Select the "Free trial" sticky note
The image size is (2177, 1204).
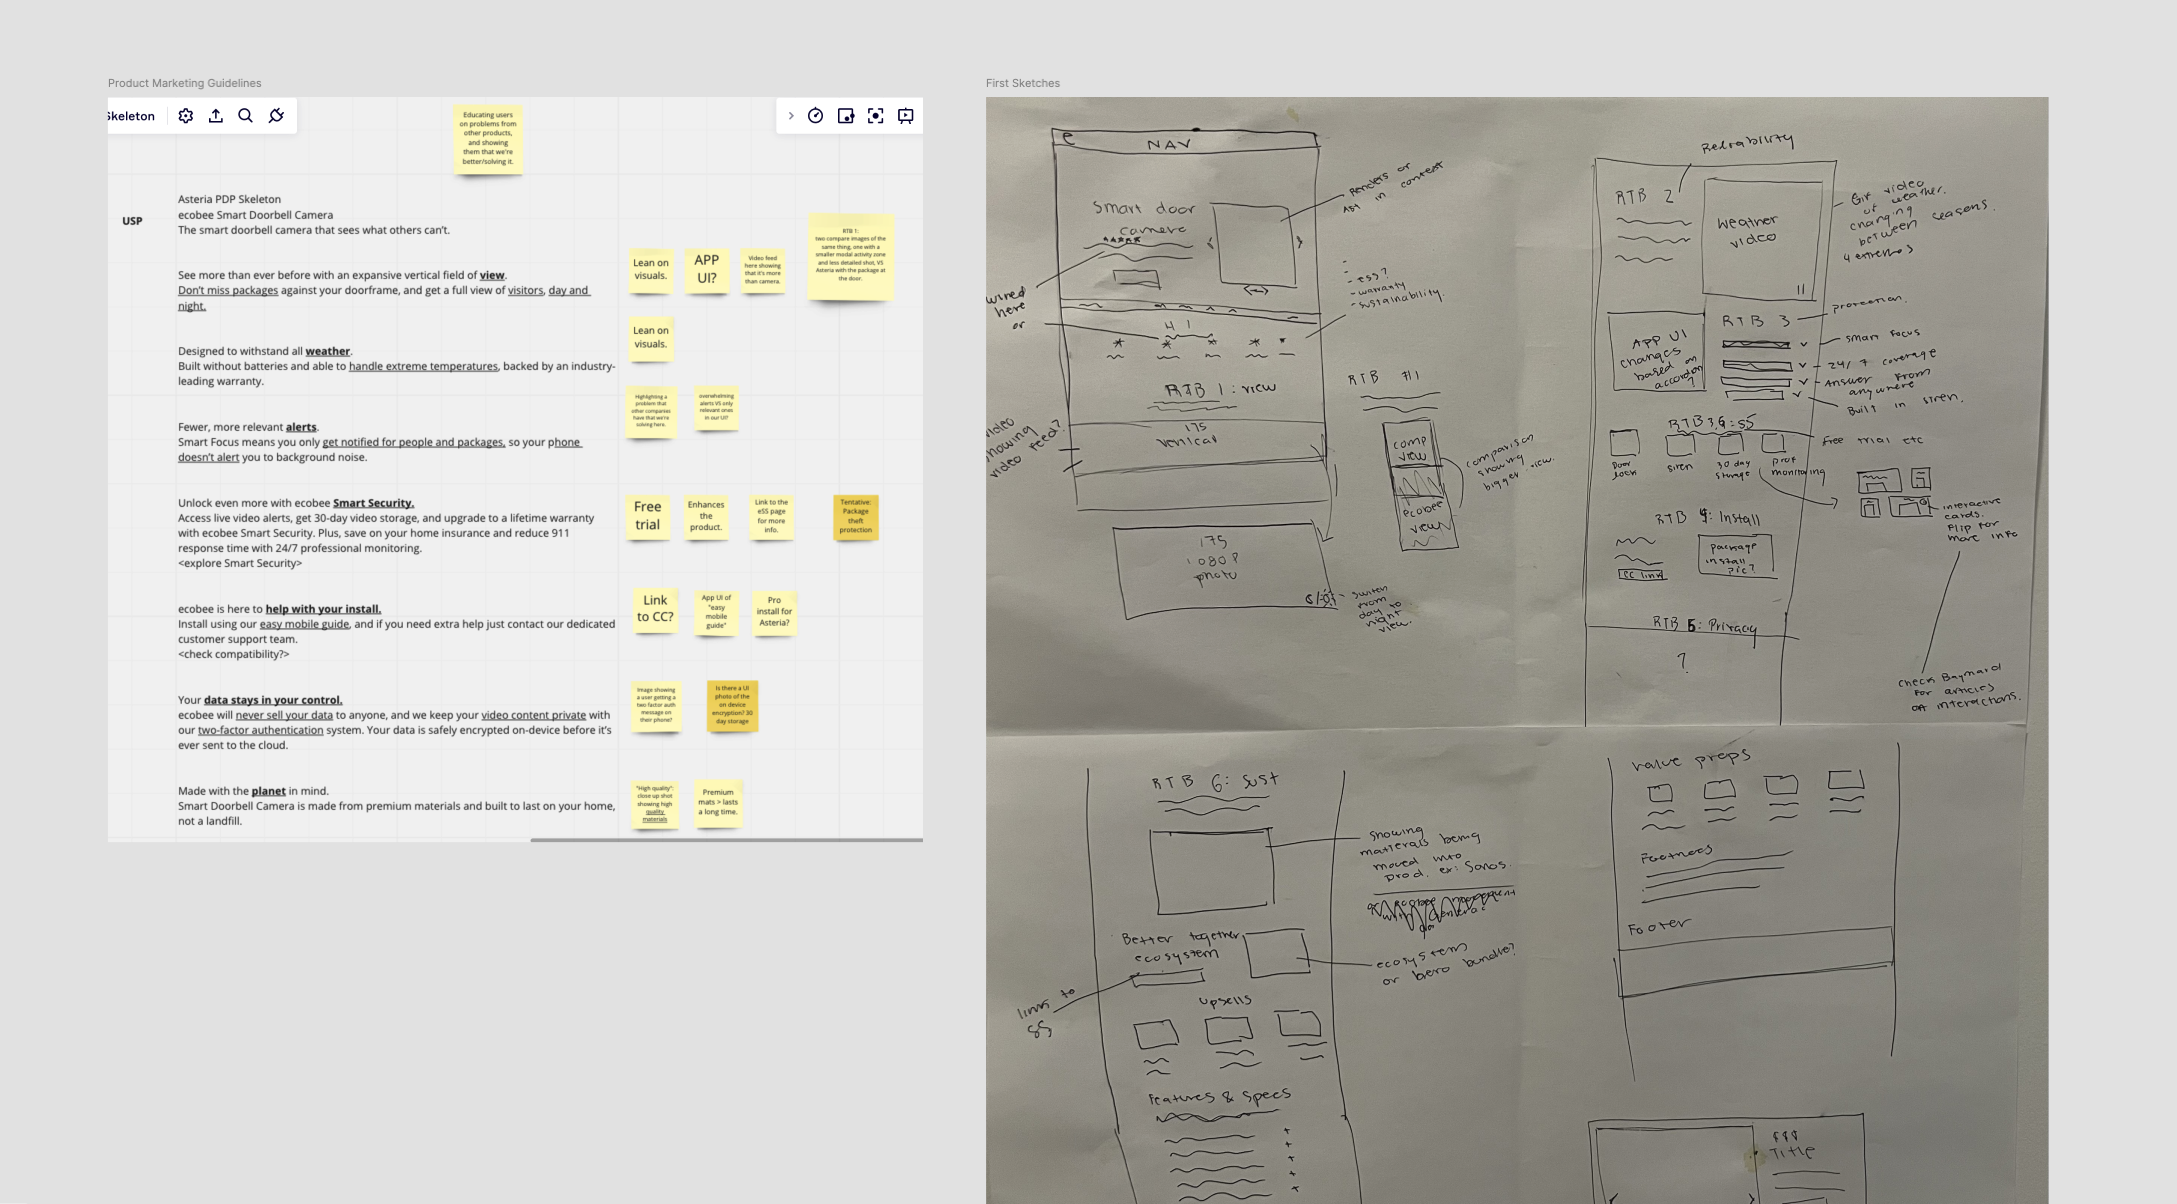coord(647,517)
